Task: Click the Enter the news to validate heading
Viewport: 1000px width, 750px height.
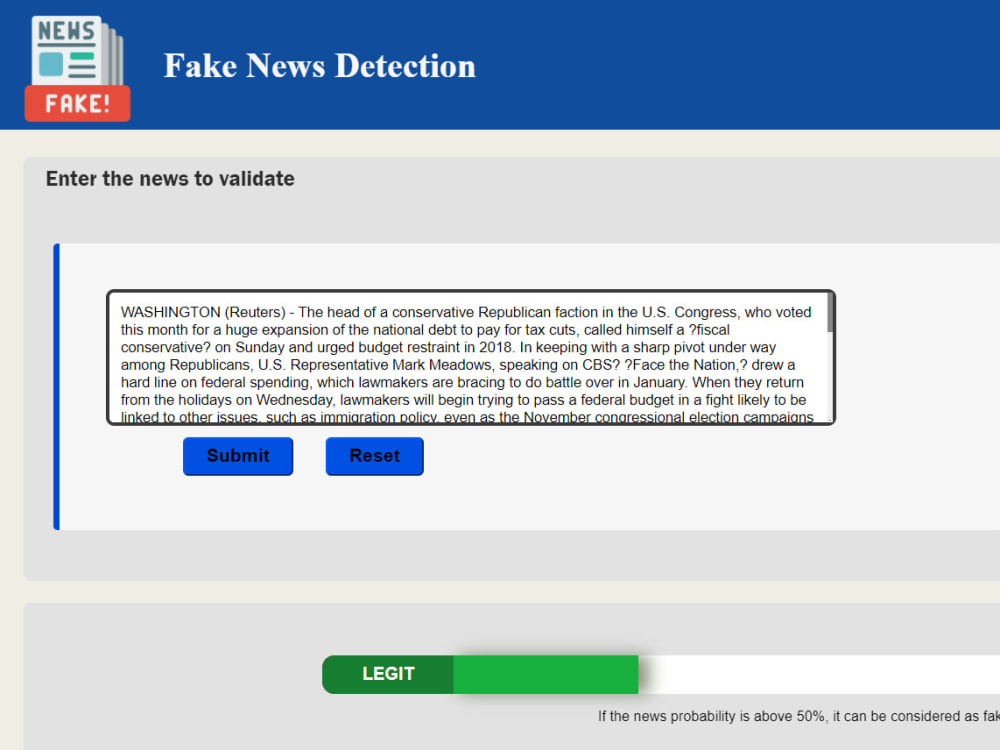Action: click(x=169, y=178)
